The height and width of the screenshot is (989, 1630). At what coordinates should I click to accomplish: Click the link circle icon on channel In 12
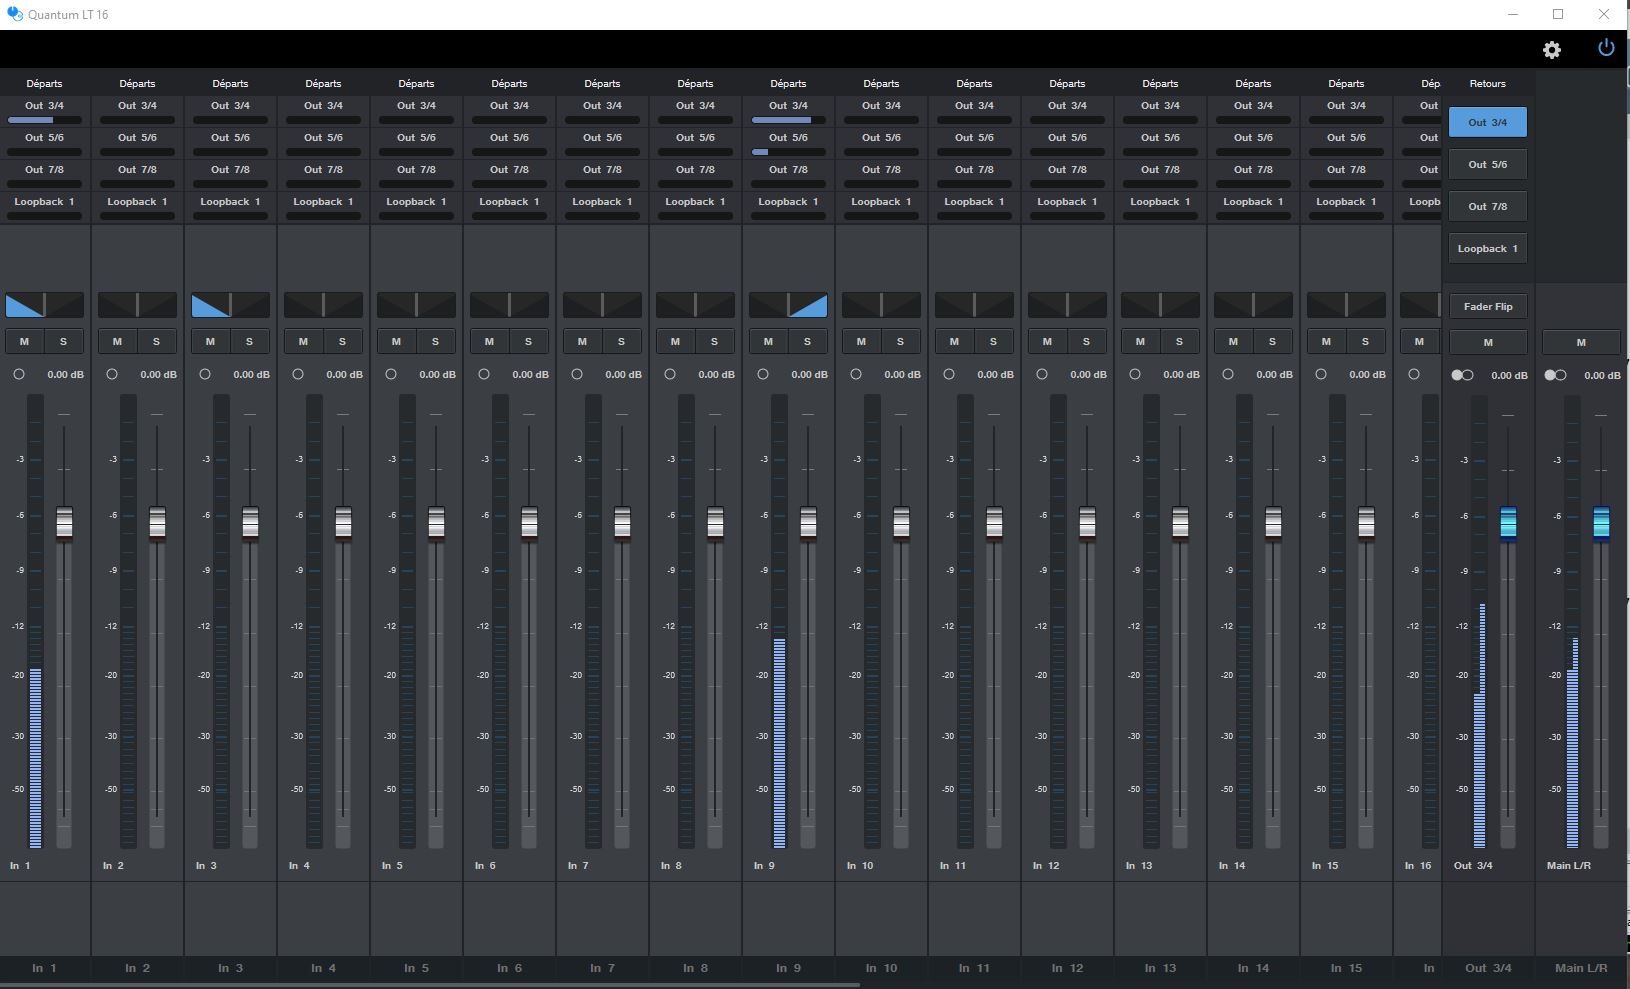click(x=1042, y=374)
